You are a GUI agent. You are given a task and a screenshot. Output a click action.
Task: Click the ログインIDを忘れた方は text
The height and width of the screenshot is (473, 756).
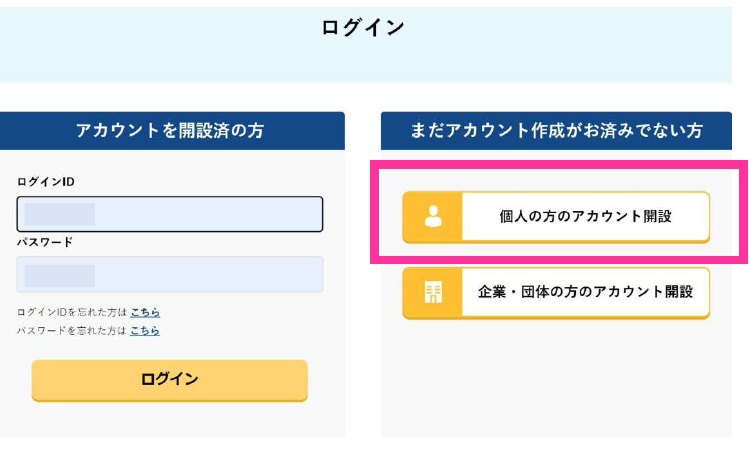[x=72, y=312]
